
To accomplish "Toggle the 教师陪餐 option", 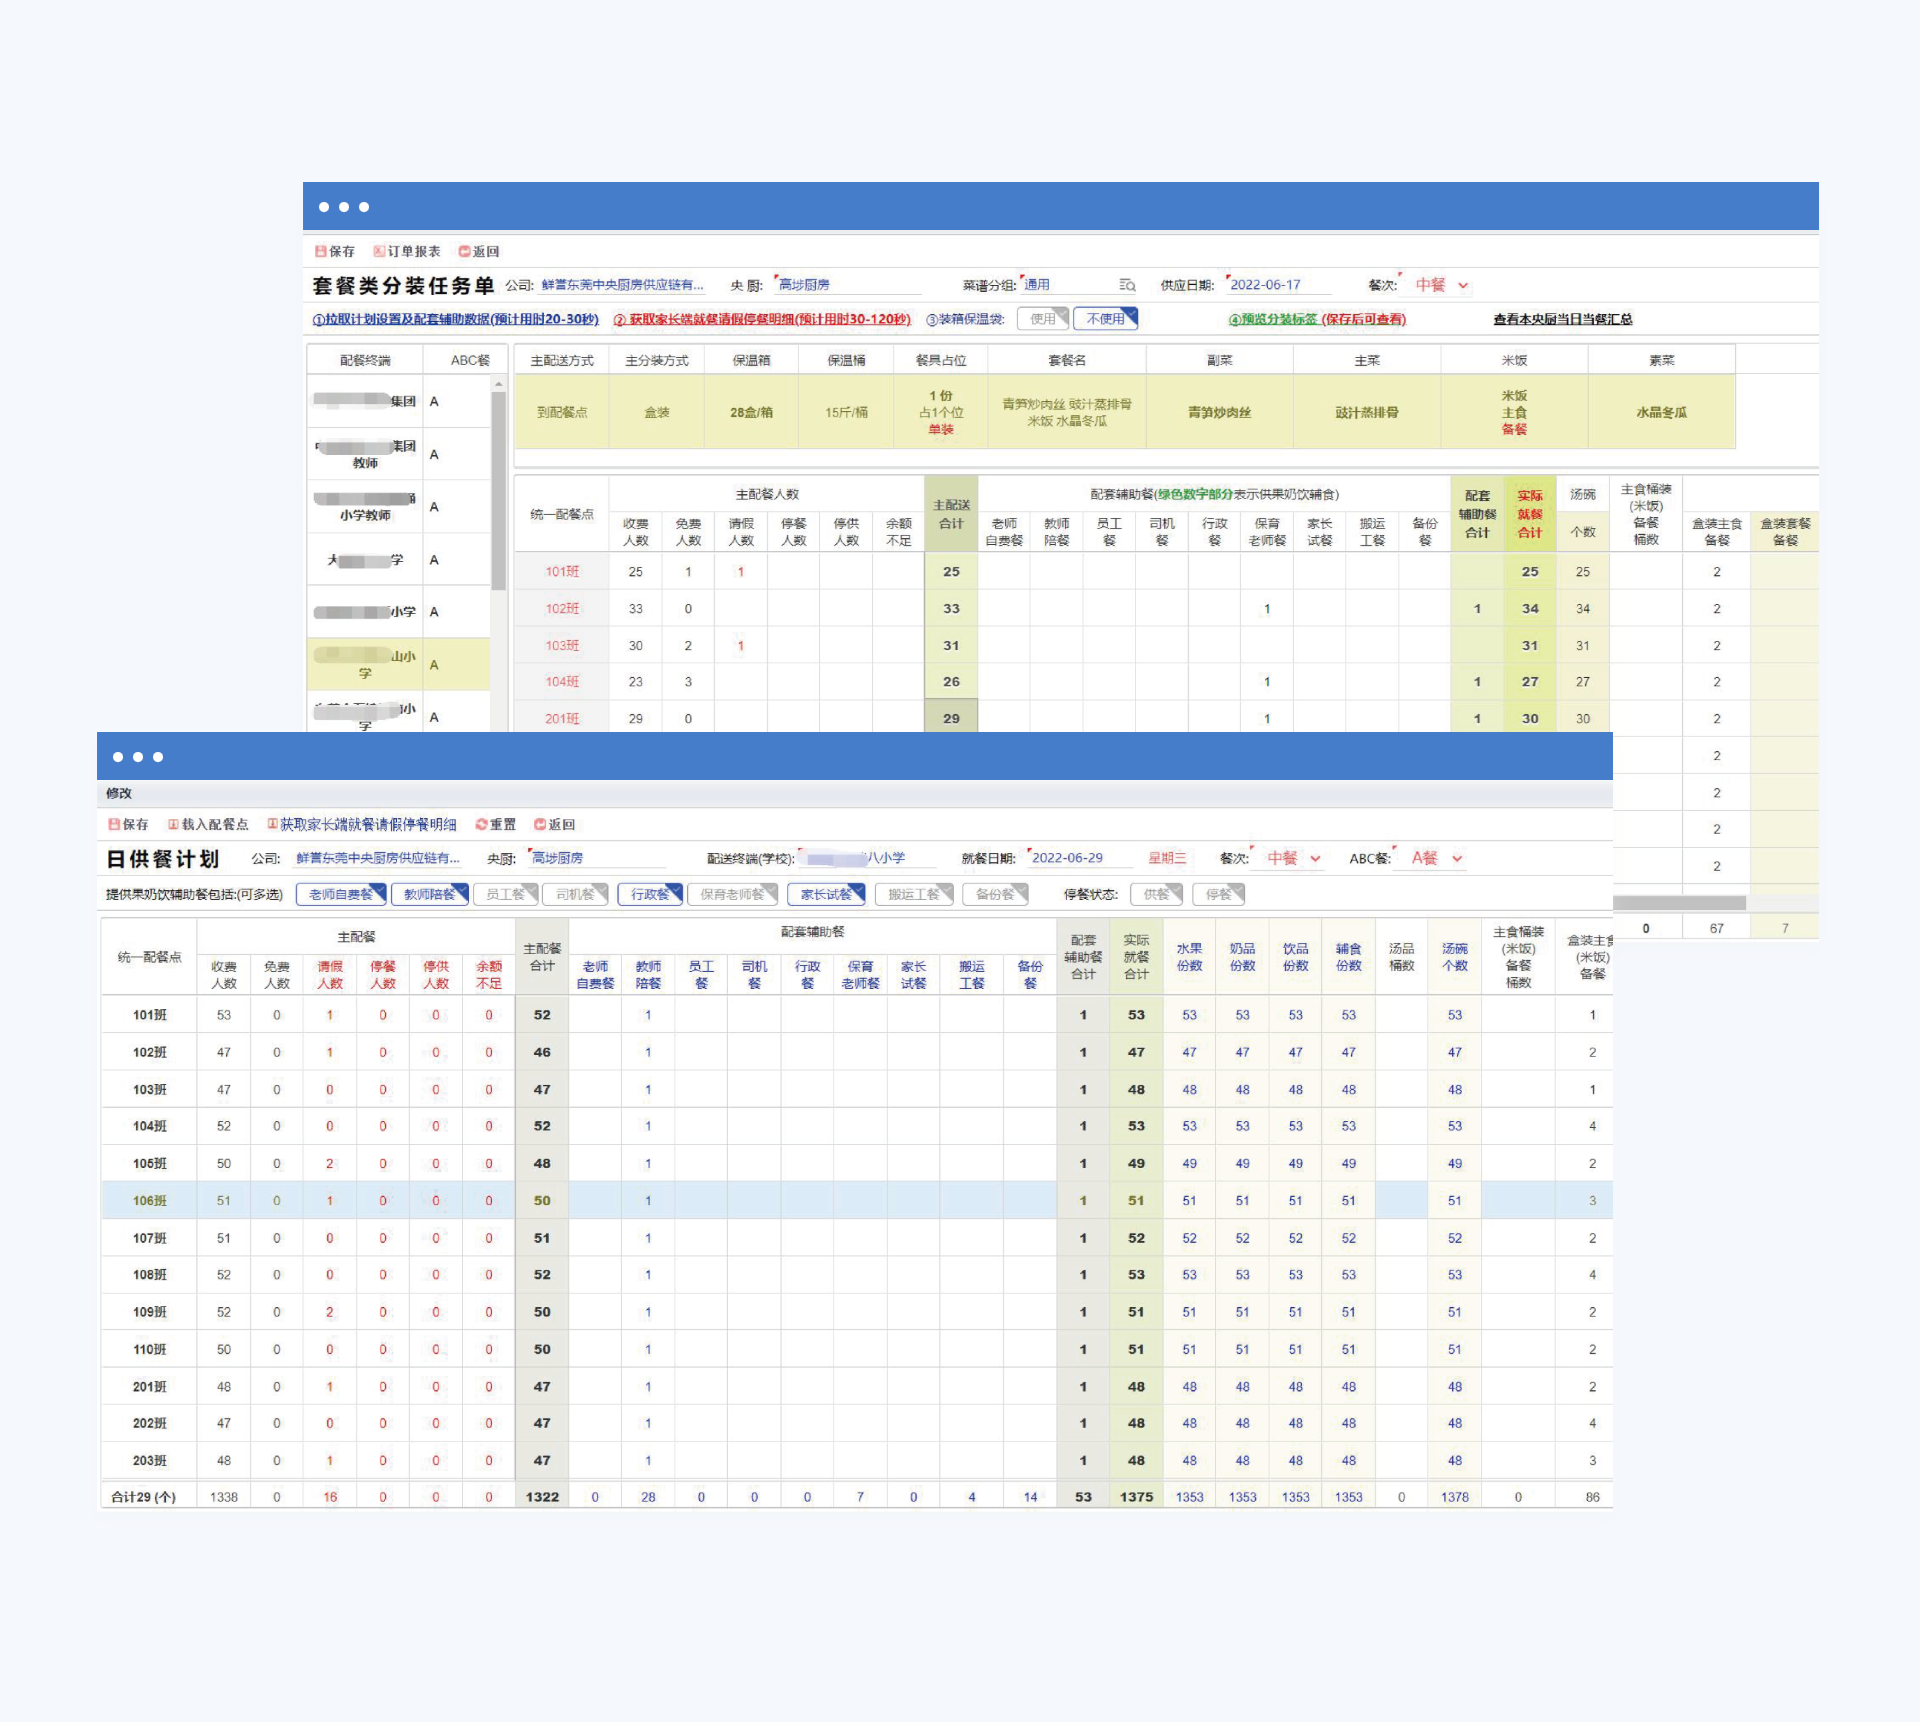I will (x=430, y=895).
